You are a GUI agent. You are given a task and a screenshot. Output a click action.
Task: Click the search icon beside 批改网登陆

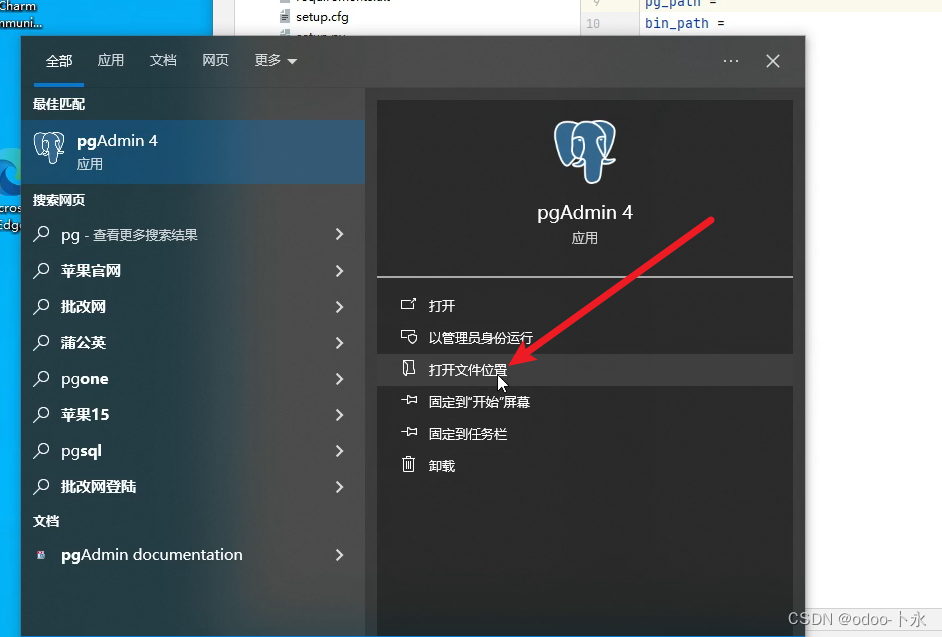[41, 486]
